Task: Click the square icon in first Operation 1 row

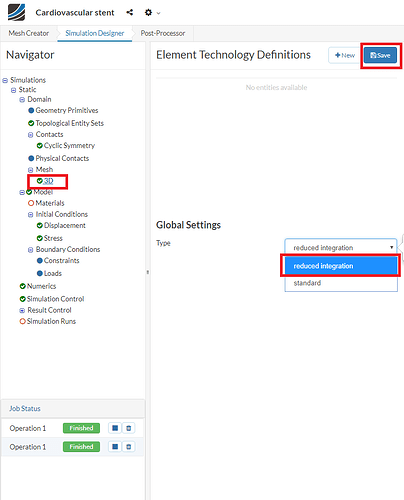Action: click(115, 428)
